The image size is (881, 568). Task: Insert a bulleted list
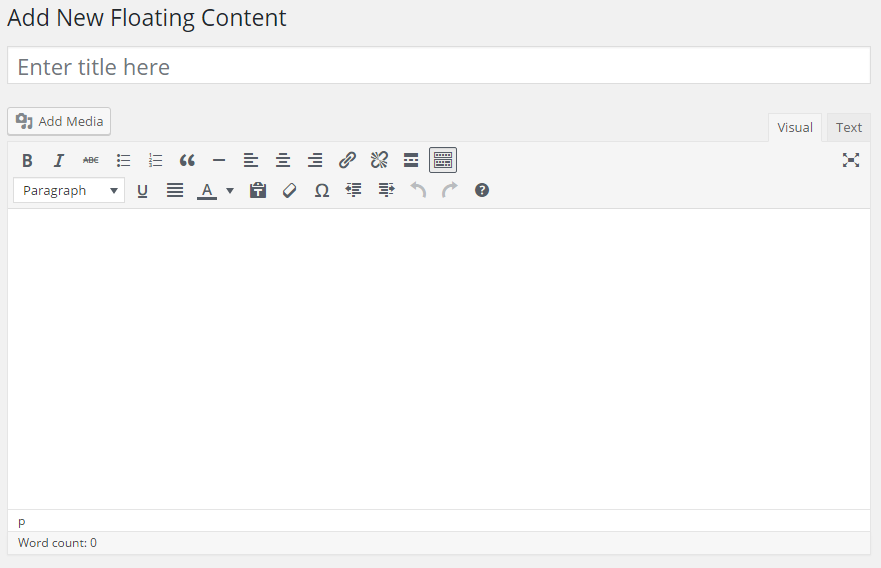point(123,160)
